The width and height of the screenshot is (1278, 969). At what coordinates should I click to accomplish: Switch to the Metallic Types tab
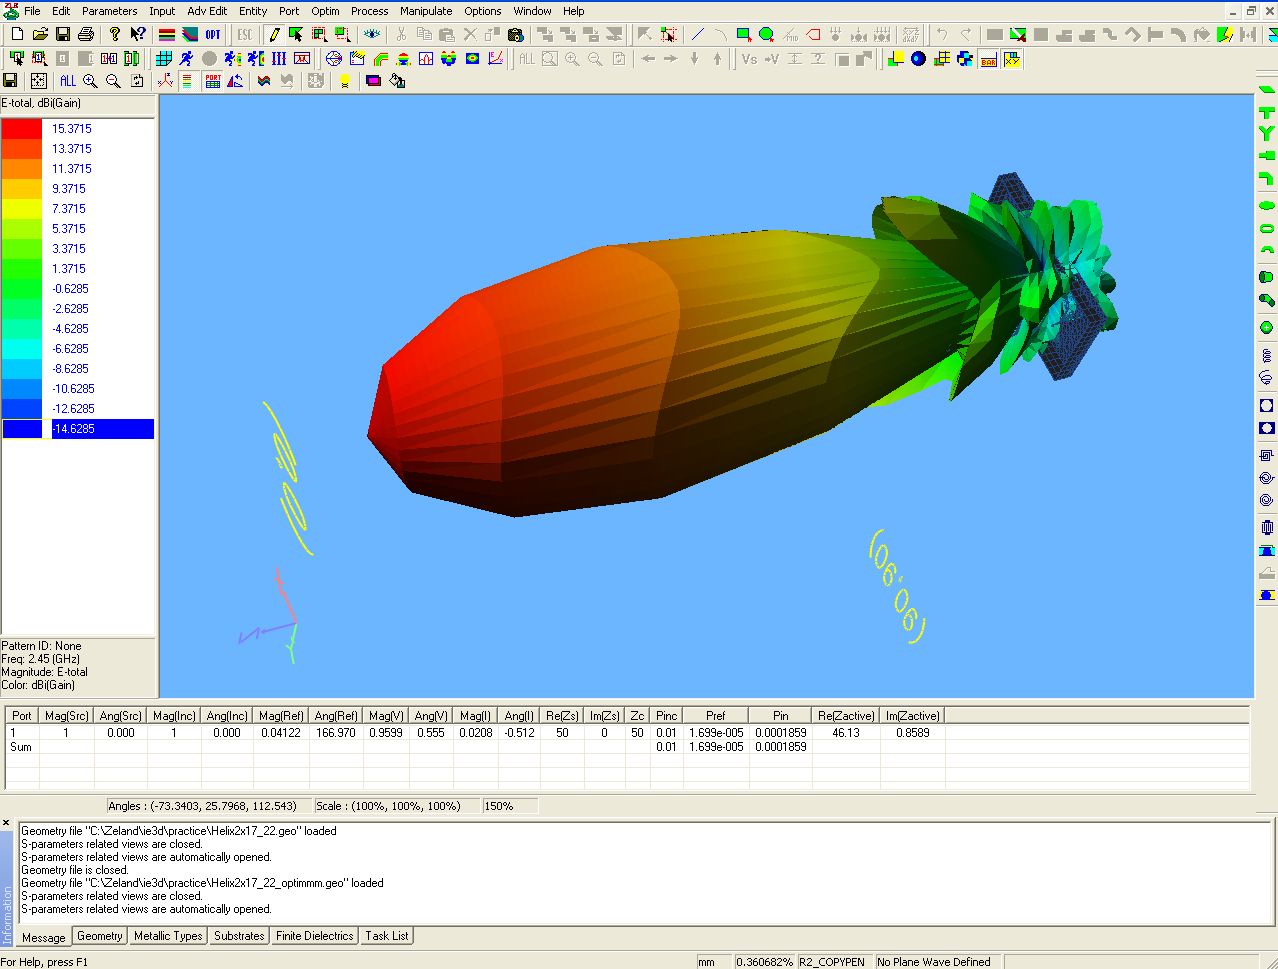pyautogui.click(x=168, y=936)
